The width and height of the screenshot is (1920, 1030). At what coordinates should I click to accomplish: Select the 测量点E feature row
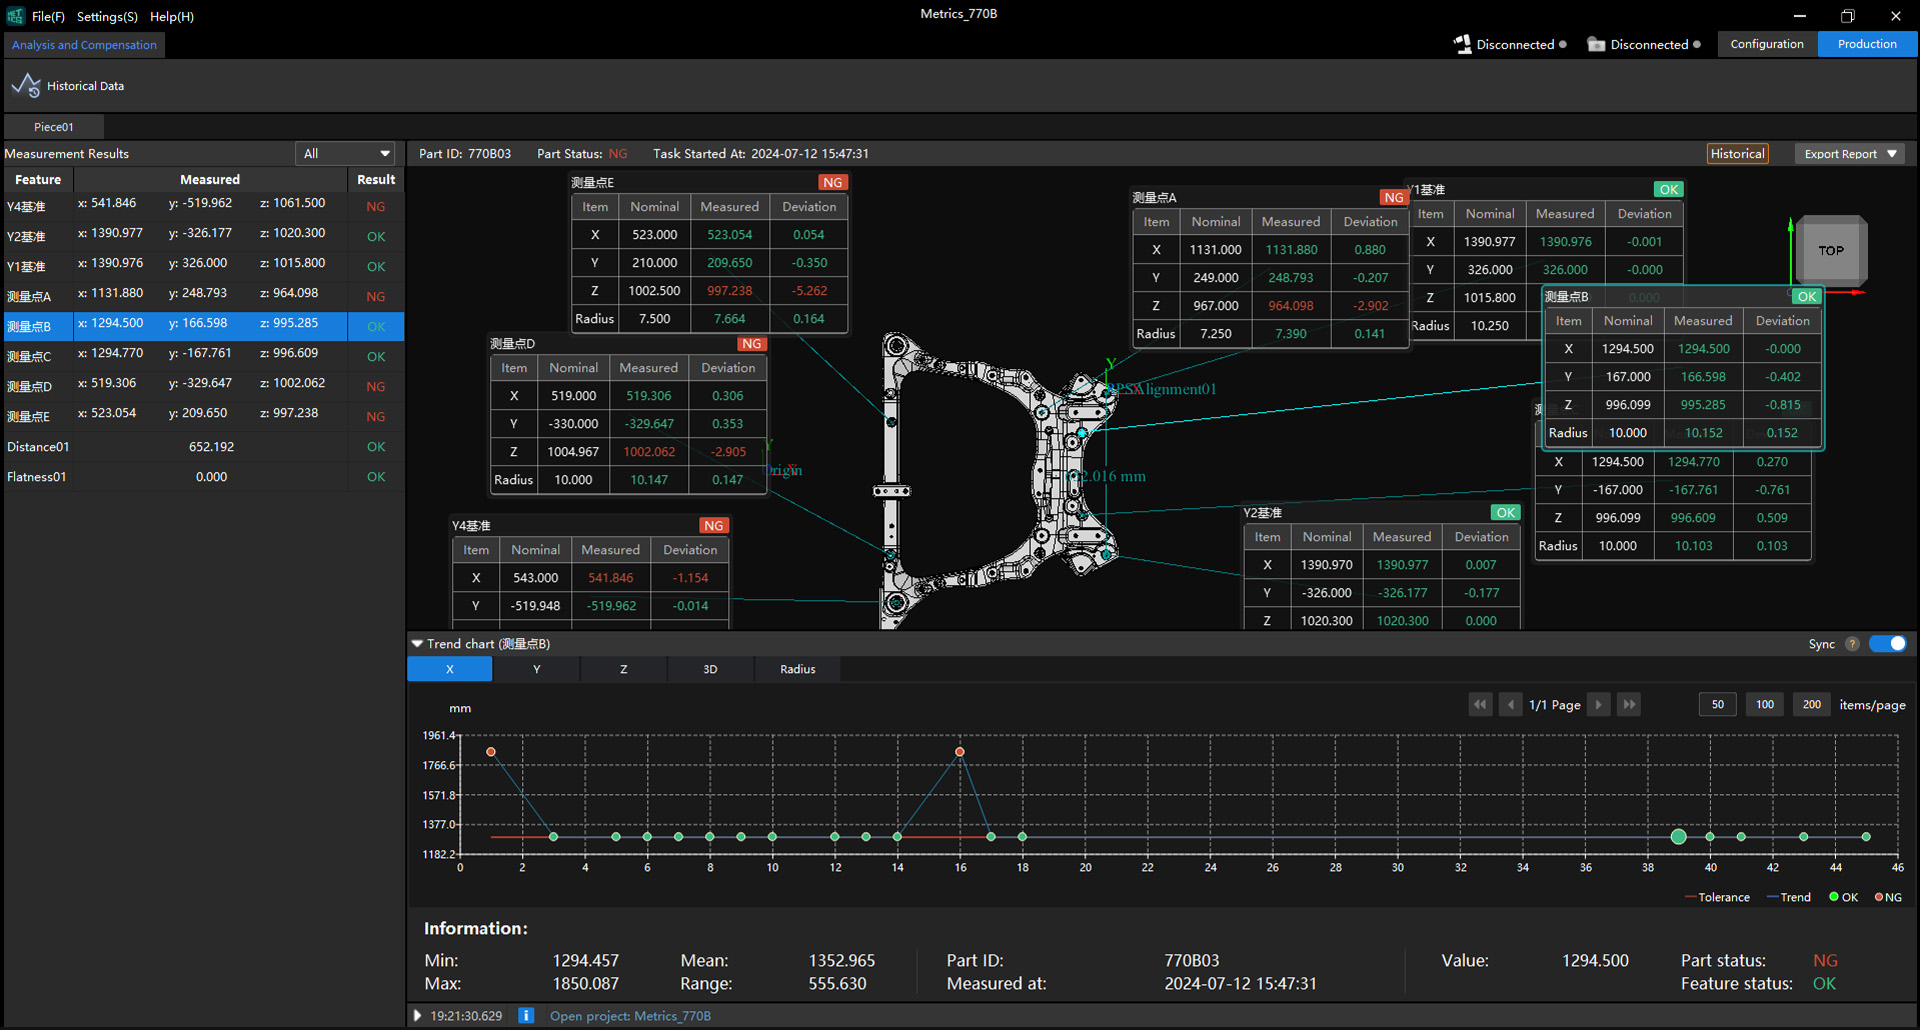(203, 416)
